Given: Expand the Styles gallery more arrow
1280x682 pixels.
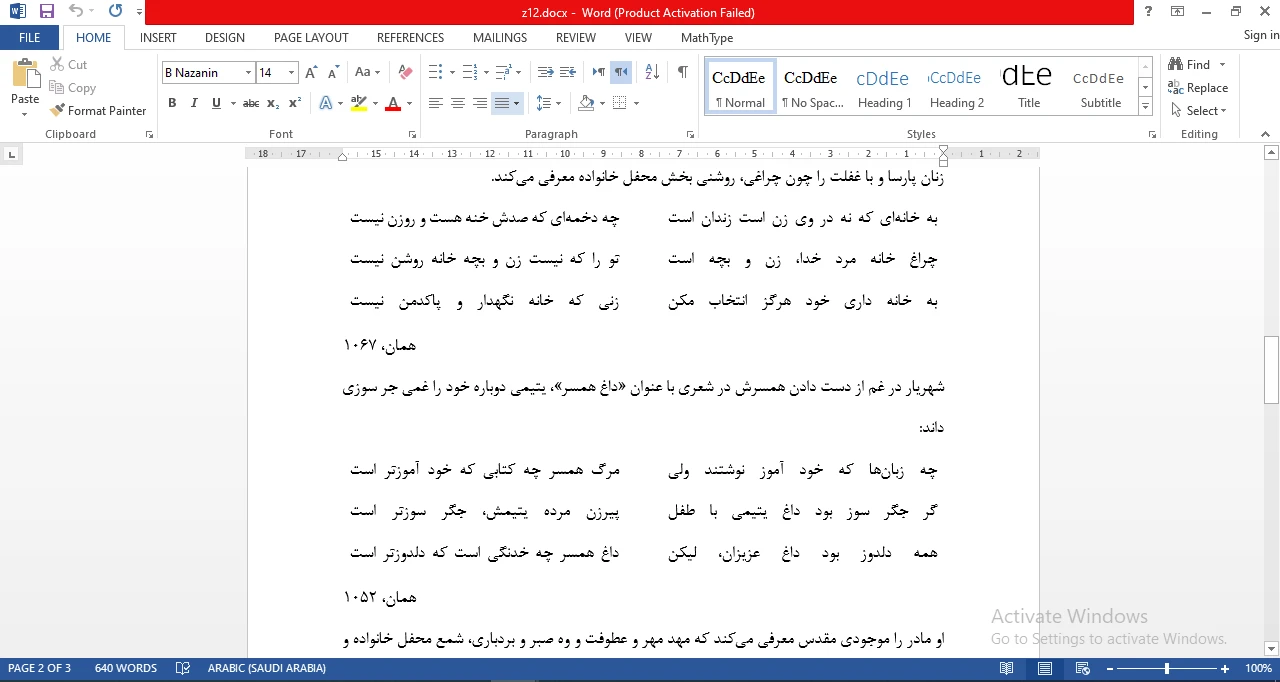Looking at the screenshot, I should 1146,106.
